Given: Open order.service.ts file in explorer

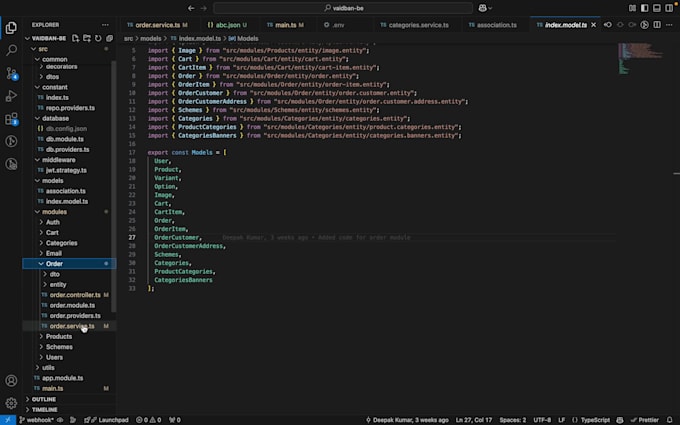Looking at the screenshot, I should (x=72, y=326).
